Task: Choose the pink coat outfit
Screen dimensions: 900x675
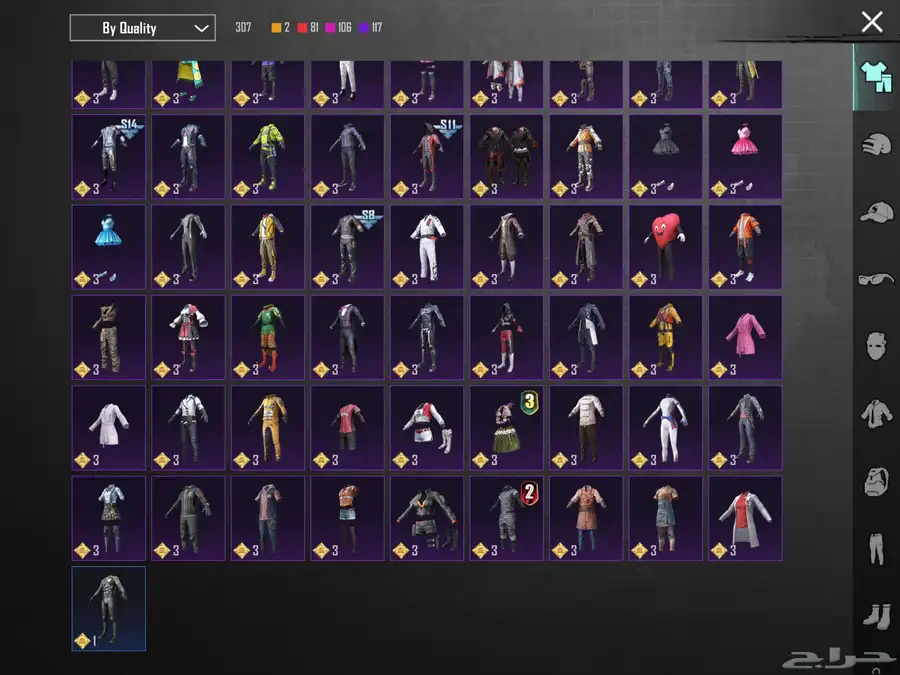Action: tap(745, 338)
